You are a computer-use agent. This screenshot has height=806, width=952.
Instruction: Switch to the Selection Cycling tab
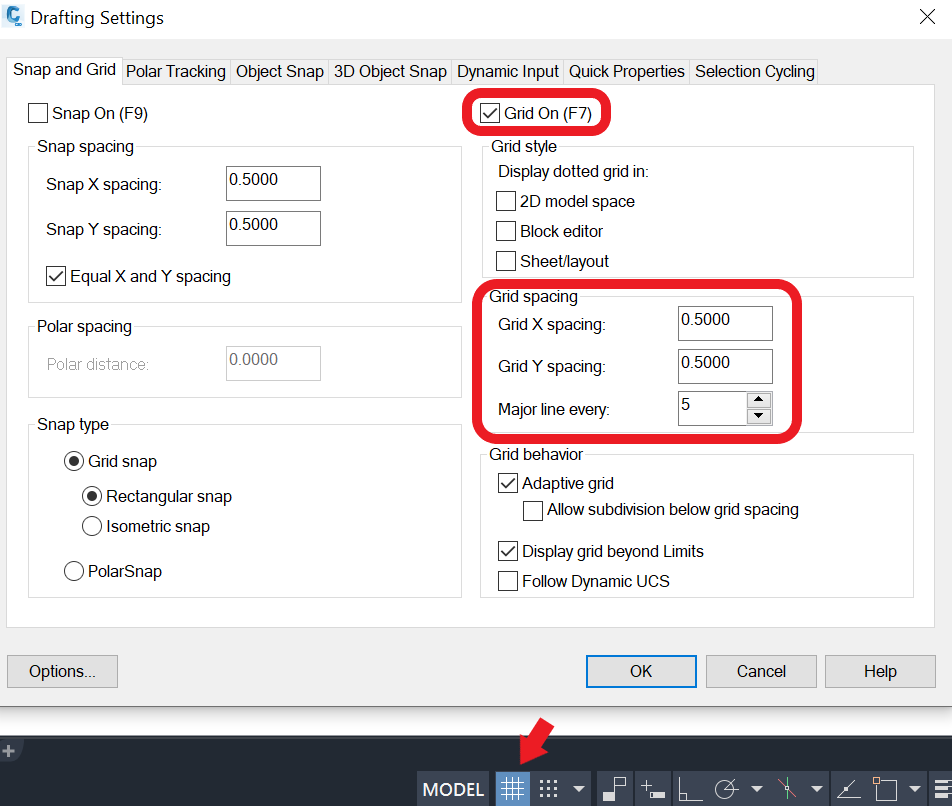point(755,72)
